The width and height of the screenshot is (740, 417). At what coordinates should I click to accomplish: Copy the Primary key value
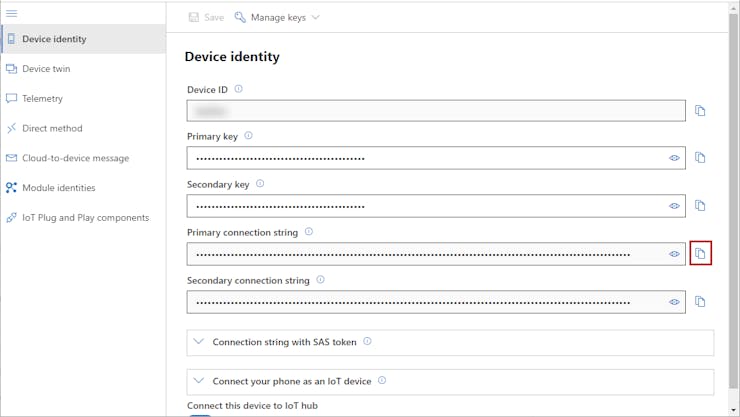[x=700, y=158]
